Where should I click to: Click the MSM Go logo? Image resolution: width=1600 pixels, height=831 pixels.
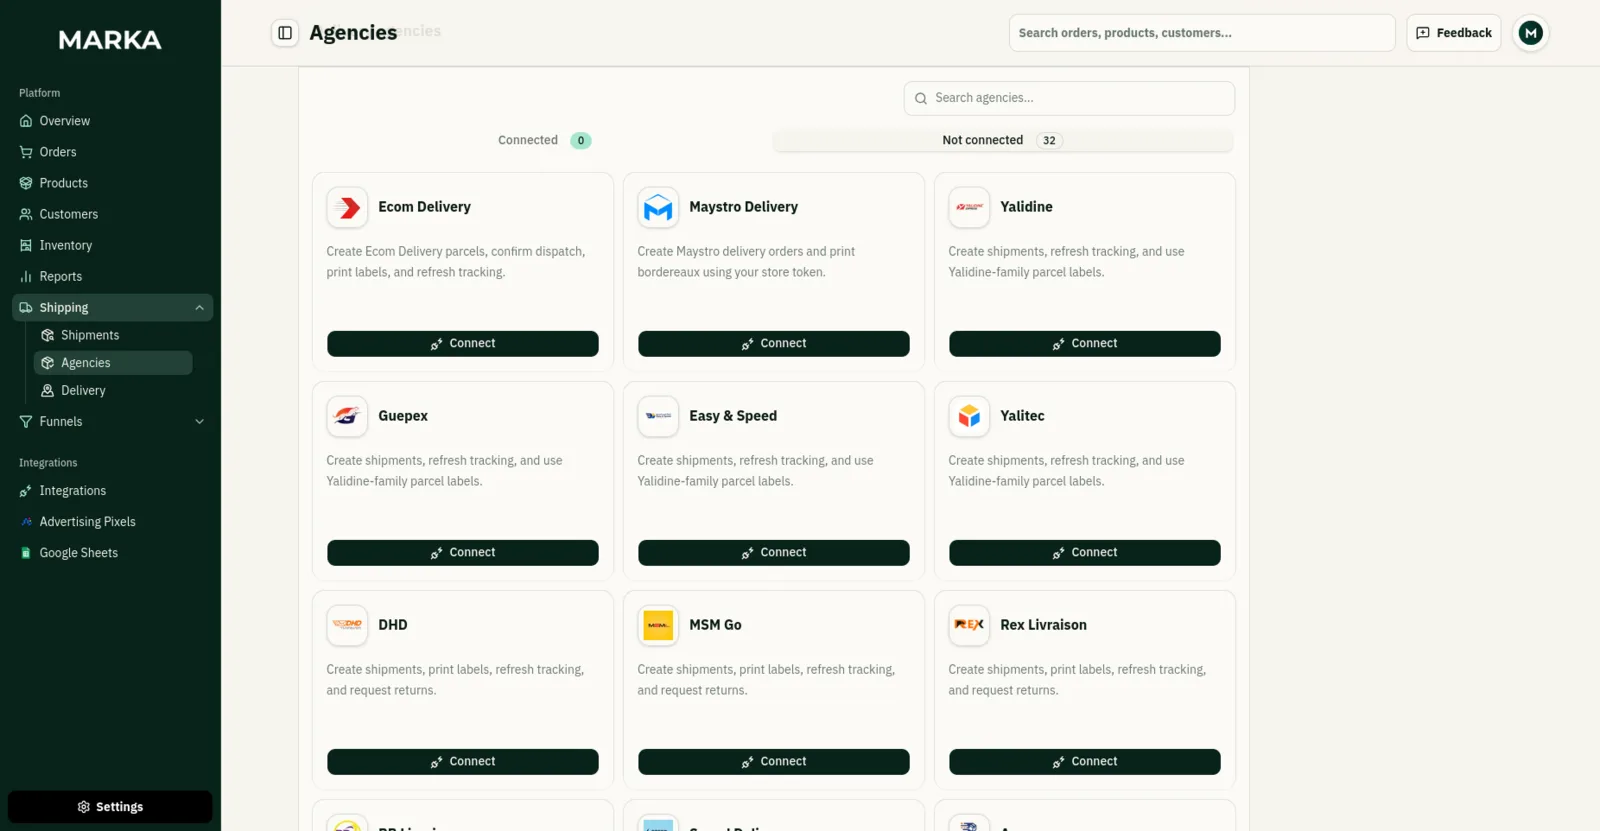point(658,626)
